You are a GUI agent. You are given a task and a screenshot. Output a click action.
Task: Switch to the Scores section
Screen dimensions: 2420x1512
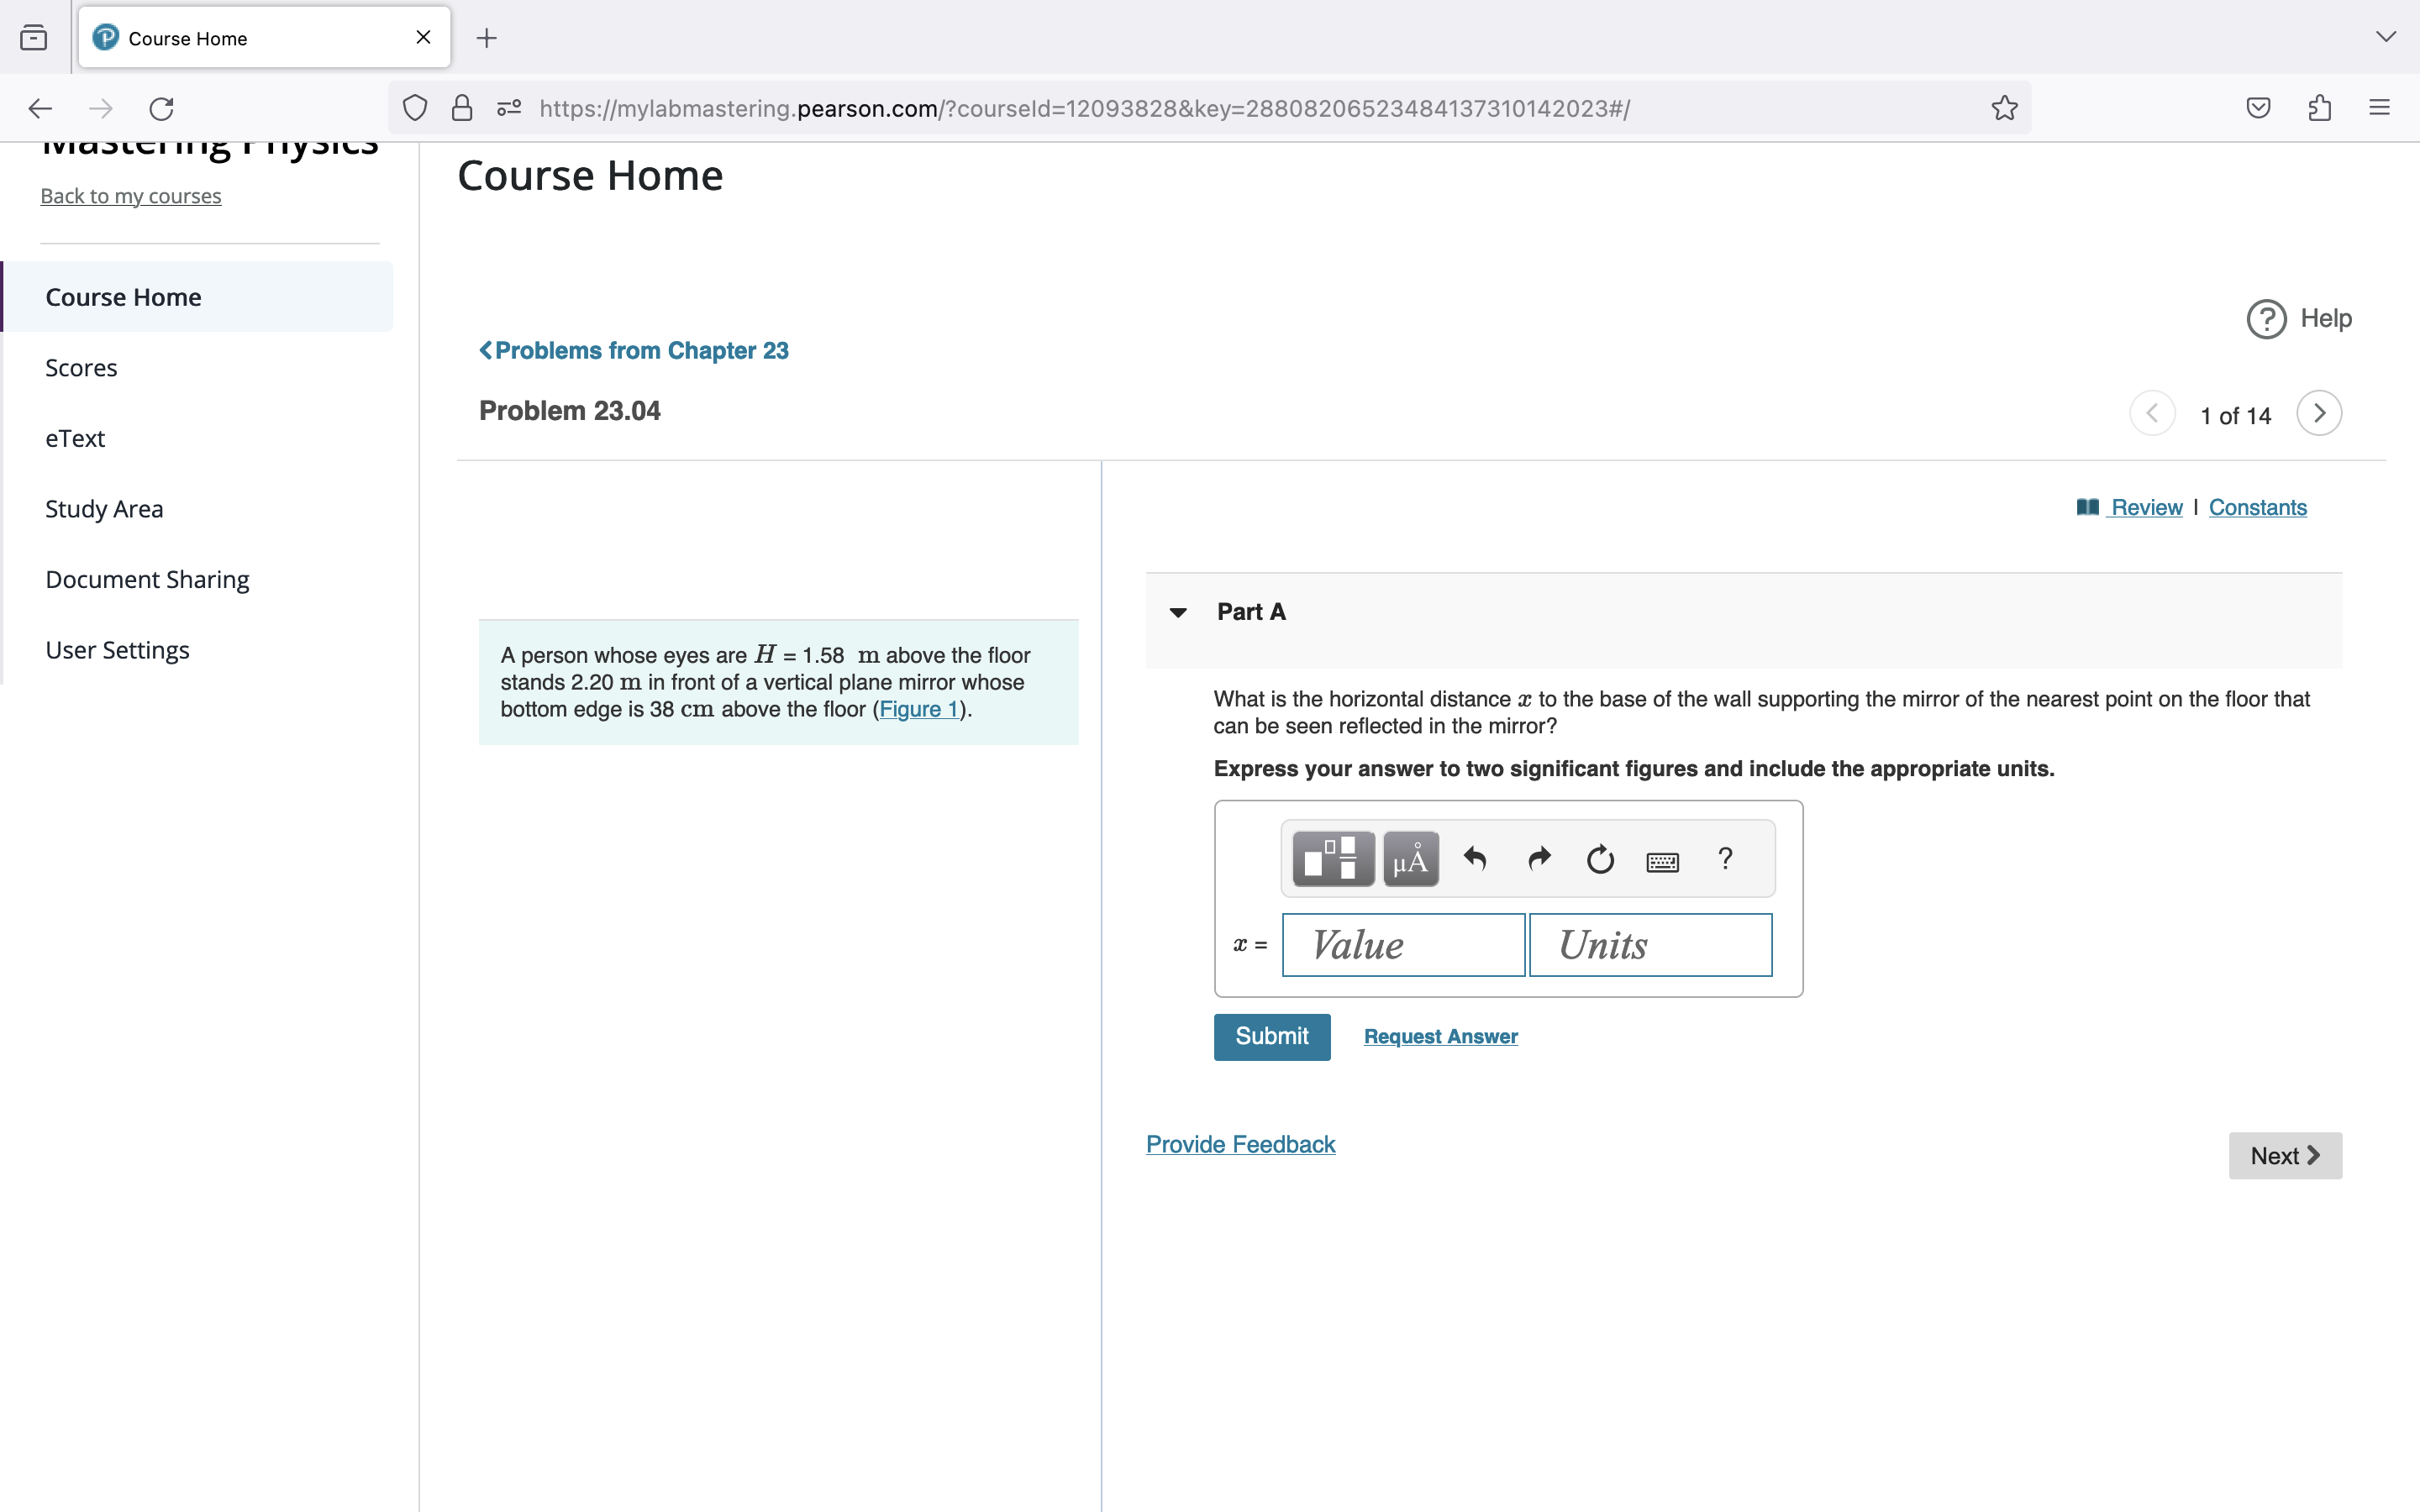pyautogui.click(x=81, y=367)
